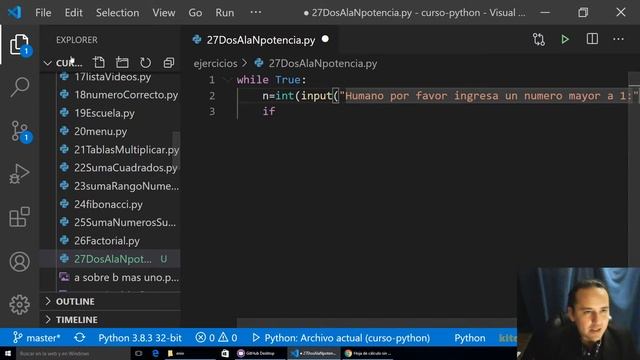Image resolution: width=640 pixels, height=360 pixels.
Task: Open the Run and Debug view
Action: (x=19, y=174)
